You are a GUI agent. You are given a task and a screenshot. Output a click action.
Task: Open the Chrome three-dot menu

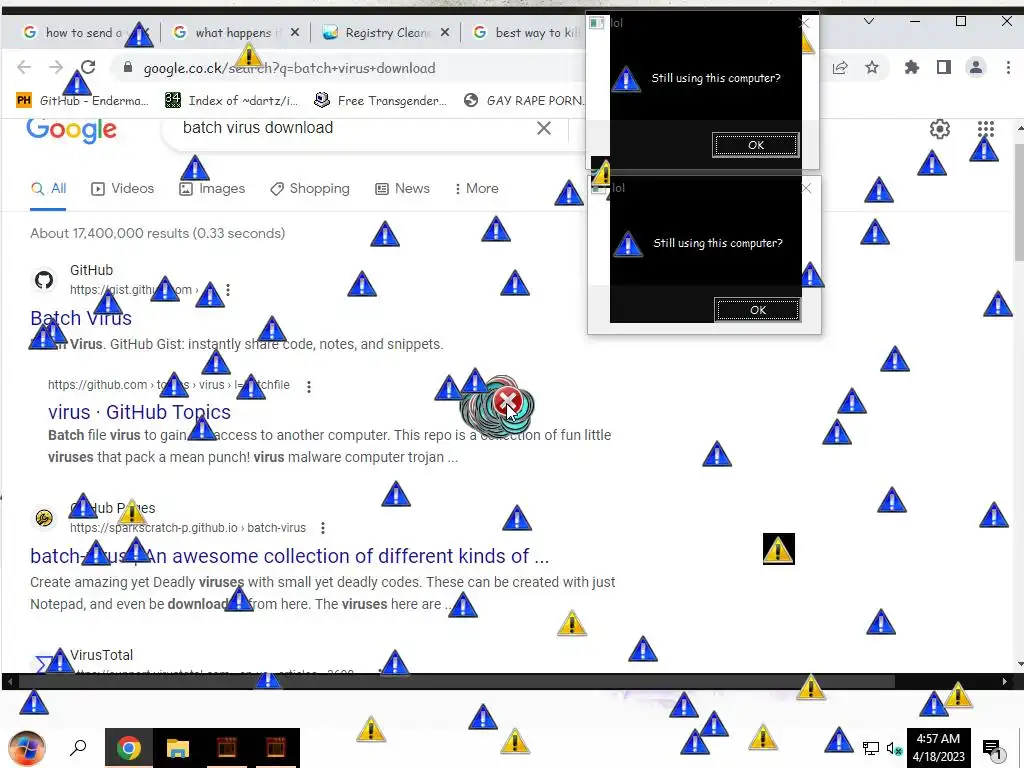(x=1008, y=67)
